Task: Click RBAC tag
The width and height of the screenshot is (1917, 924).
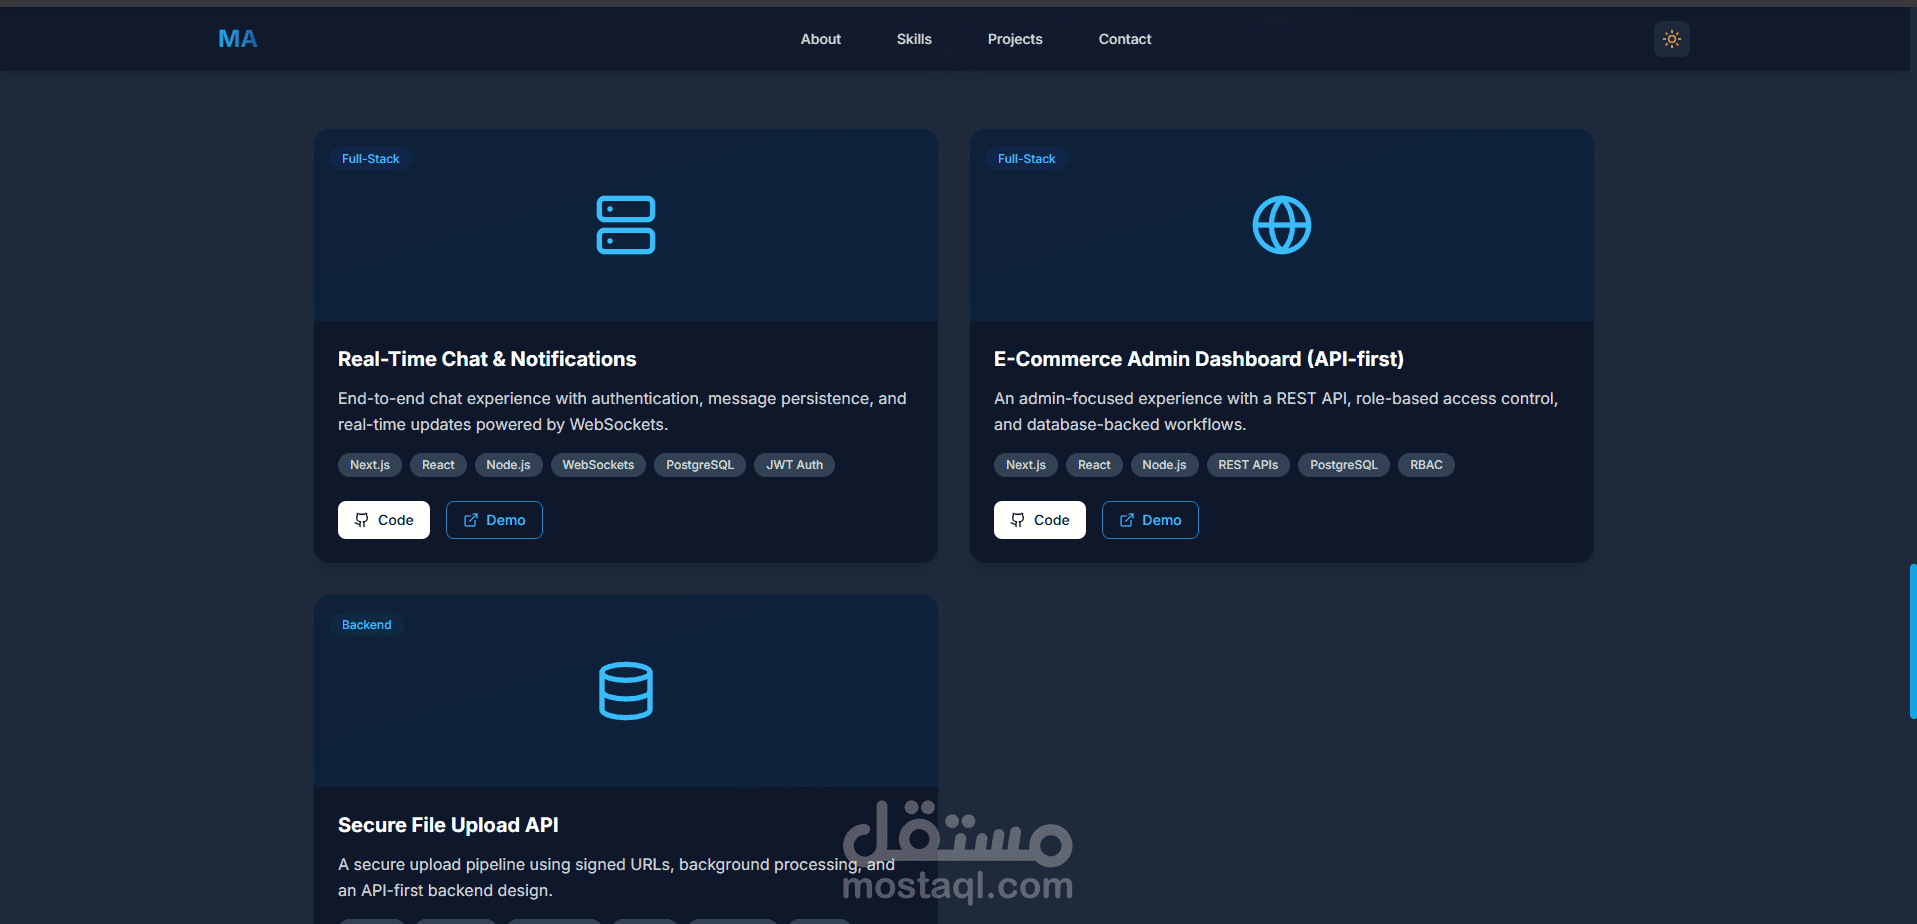Action: pos(1426,465)
